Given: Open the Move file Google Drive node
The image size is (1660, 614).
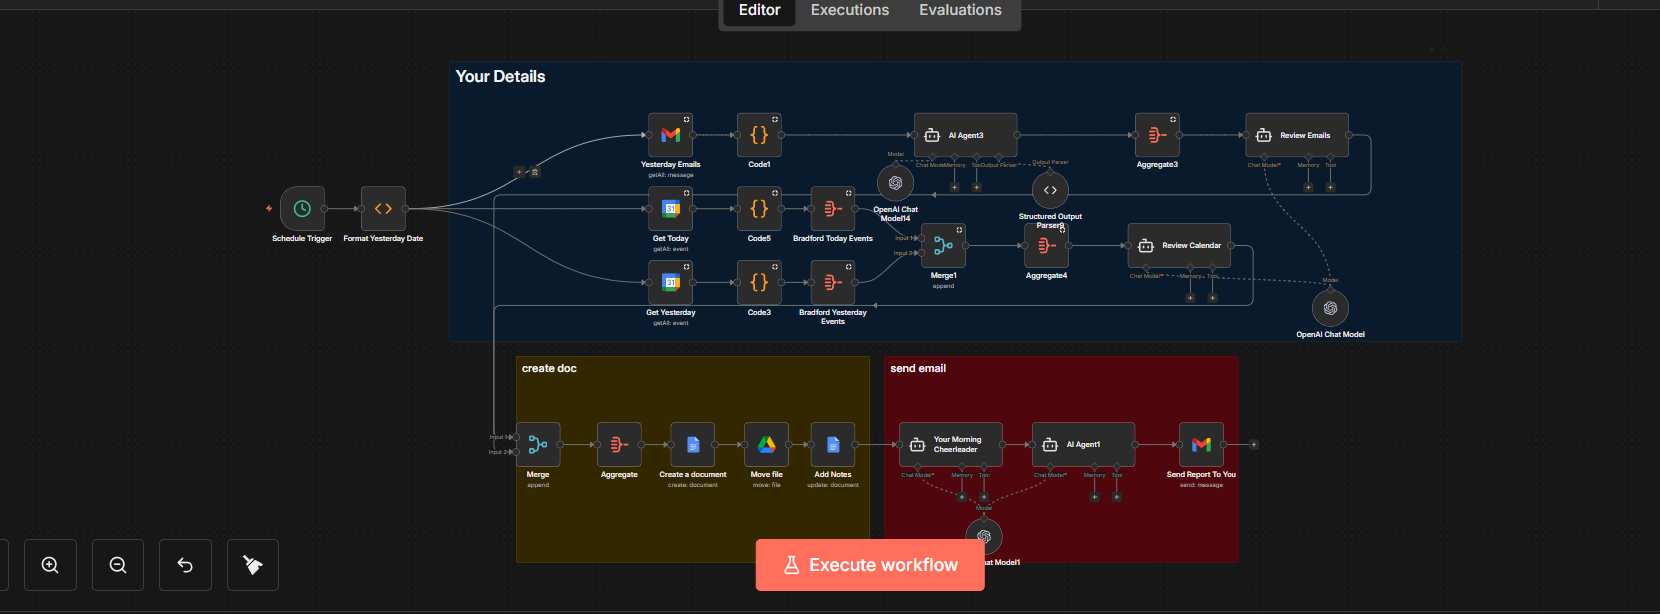Looking at the screenshot, I should click(766, 445).
